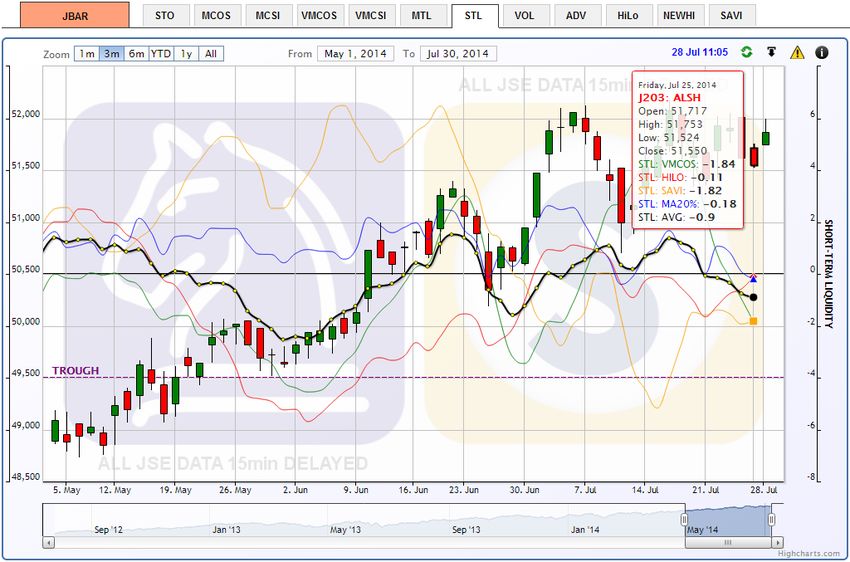Switch to the STO tab

click(x=165, y=16)
